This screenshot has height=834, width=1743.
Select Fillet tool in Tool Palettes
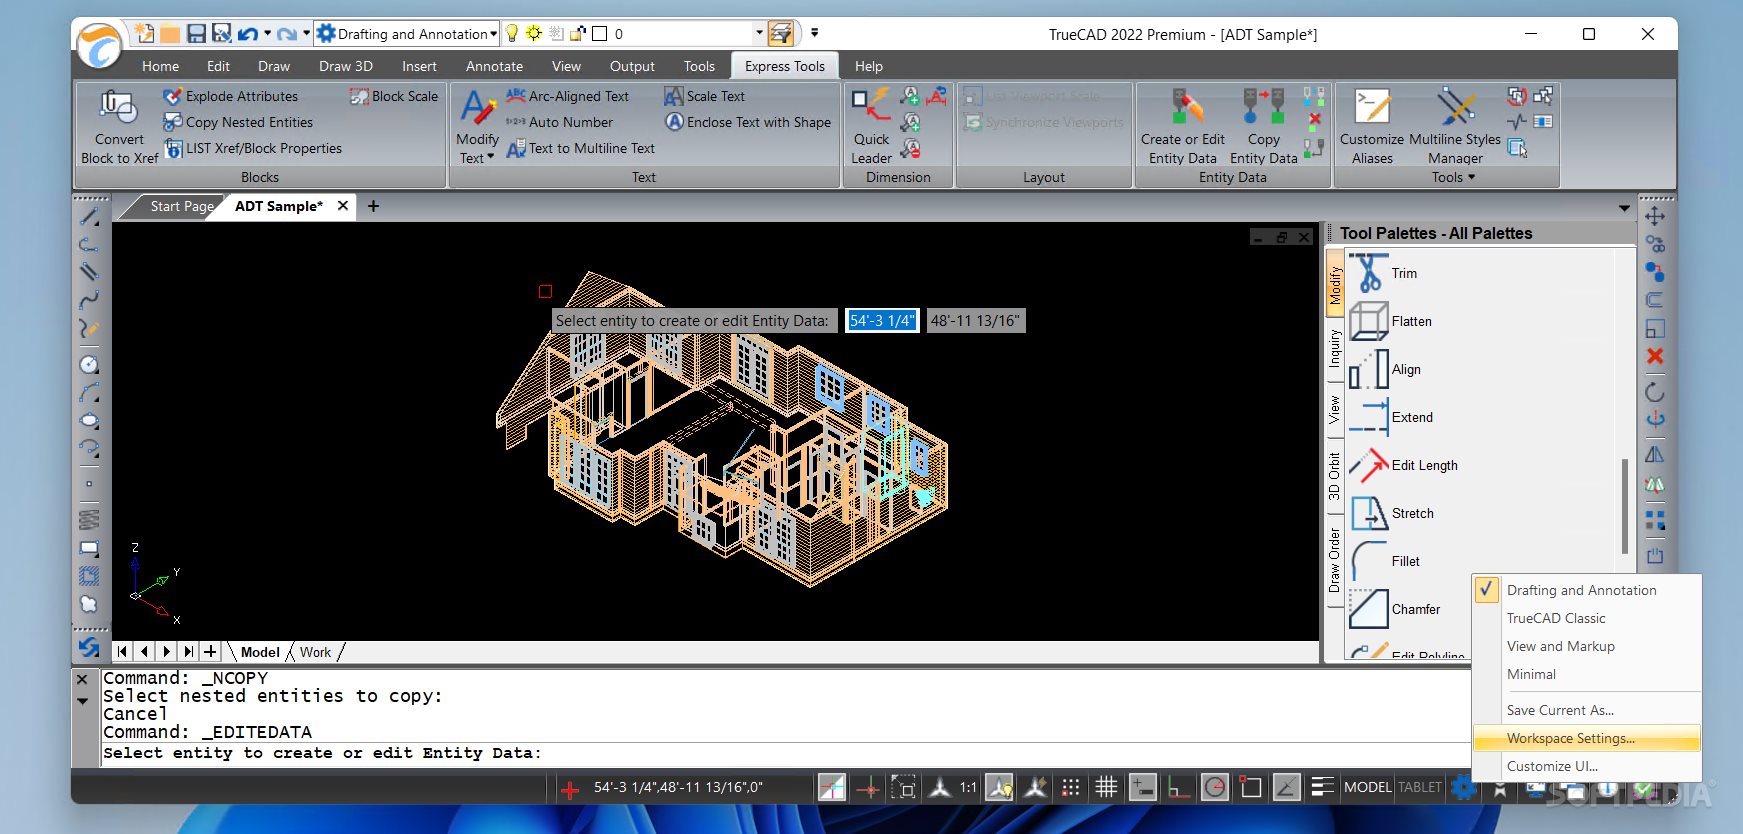click(1385, 561)
